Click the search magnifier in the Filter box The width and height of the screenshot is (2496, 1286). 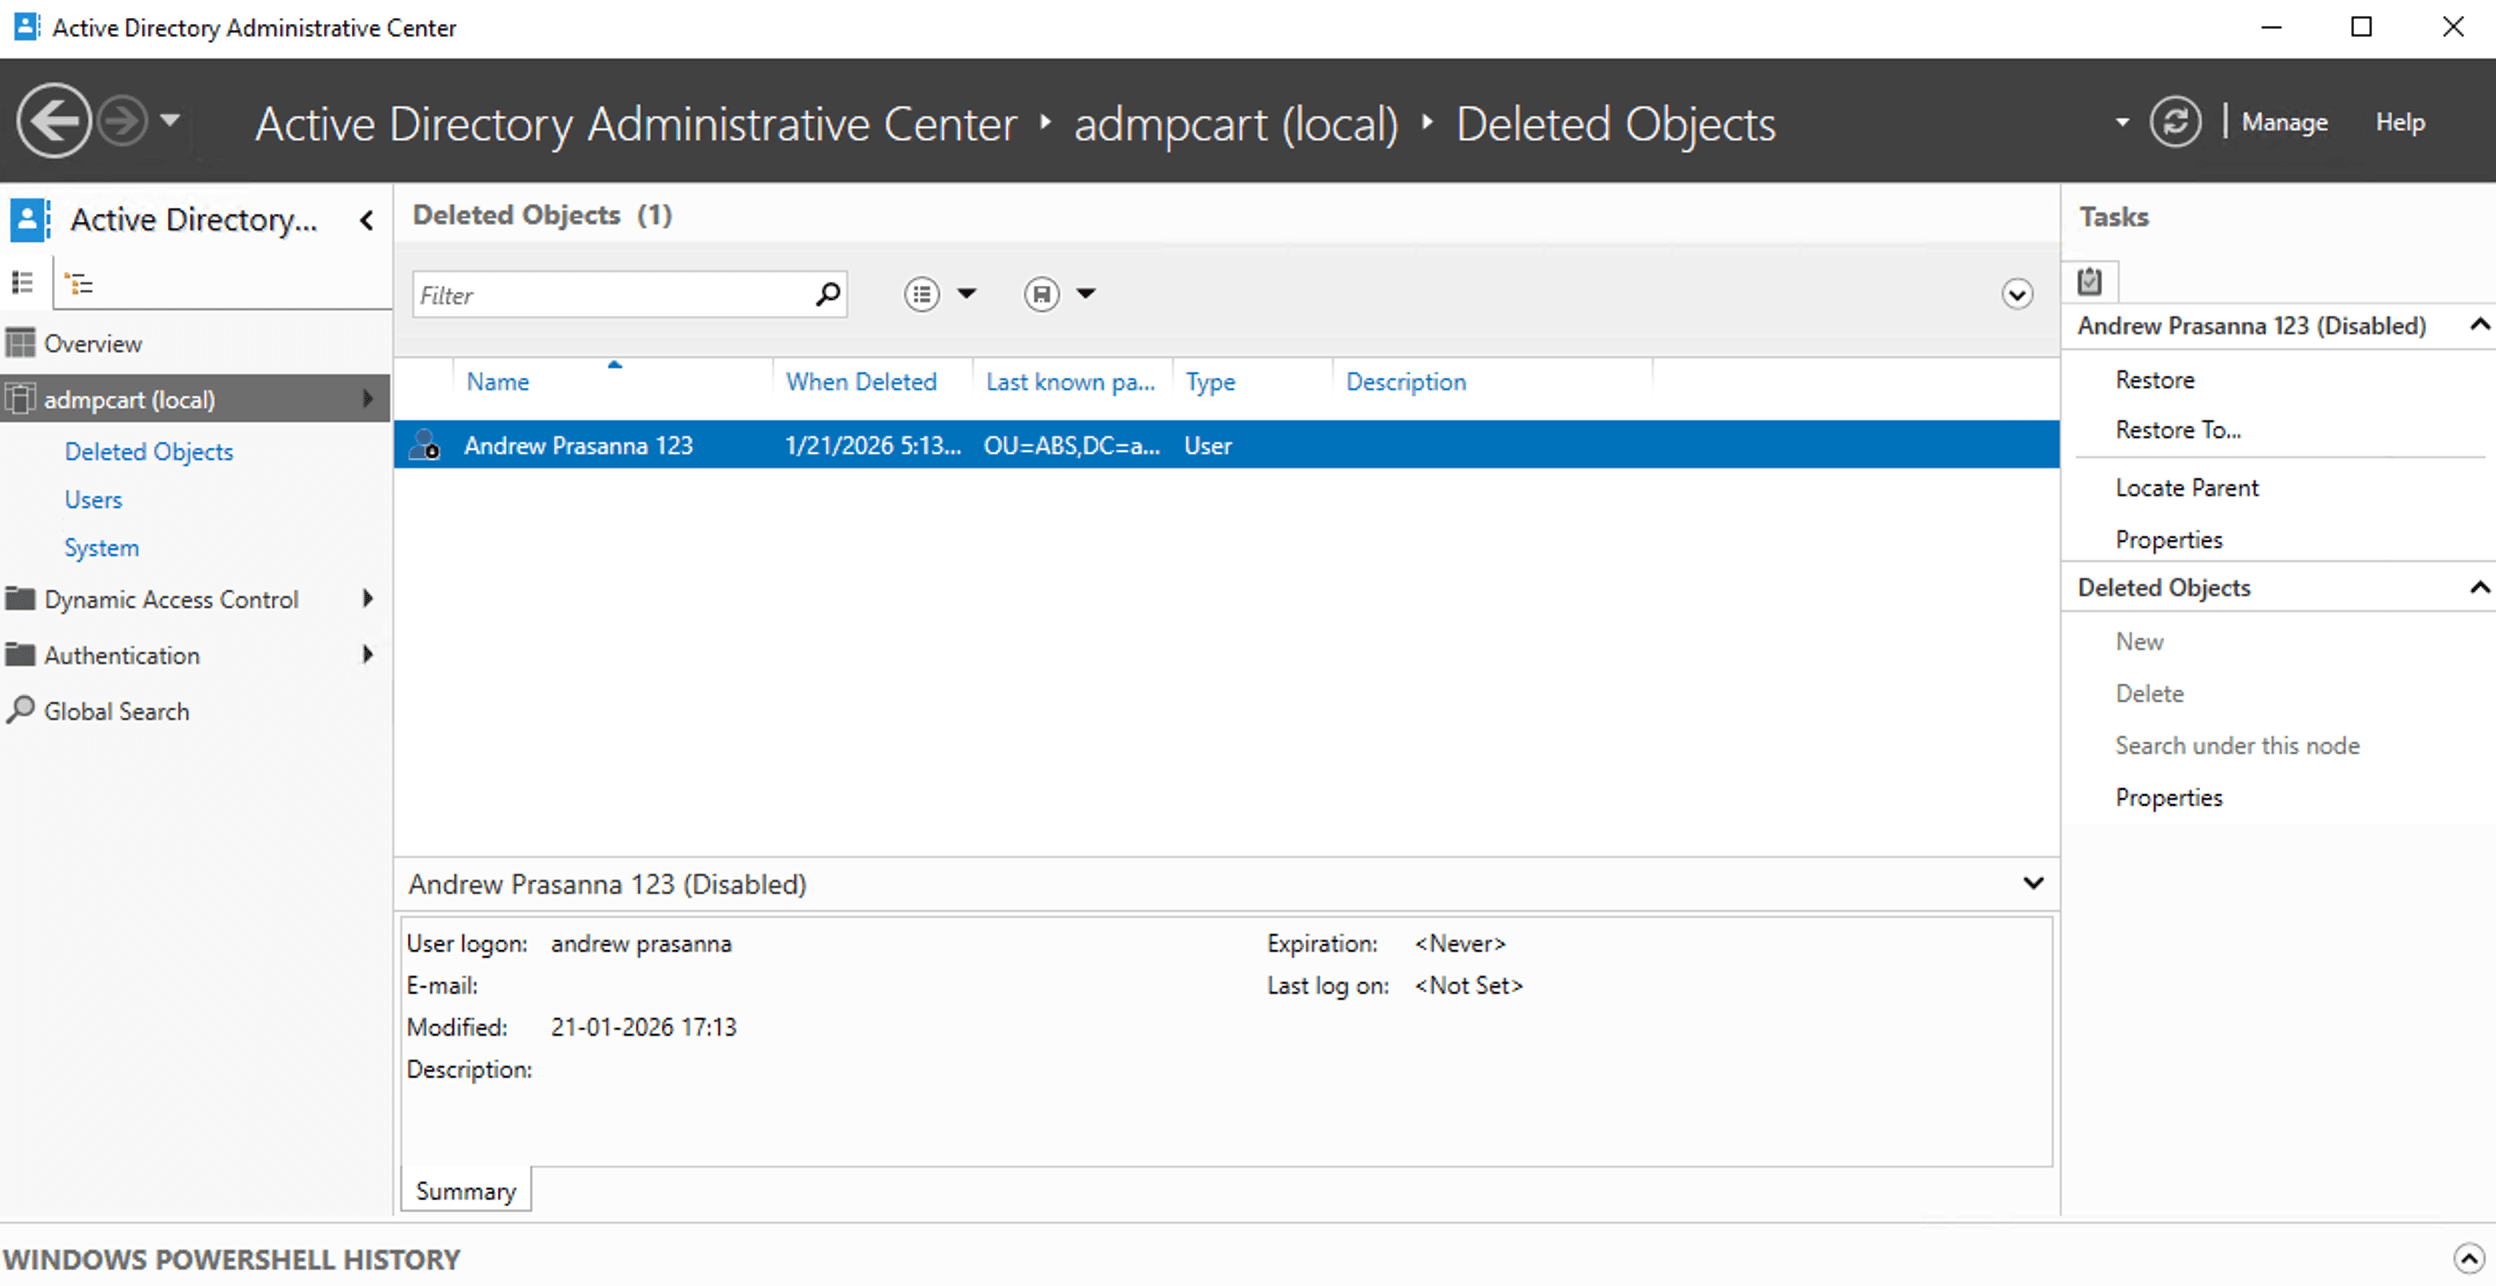[827, 294]
